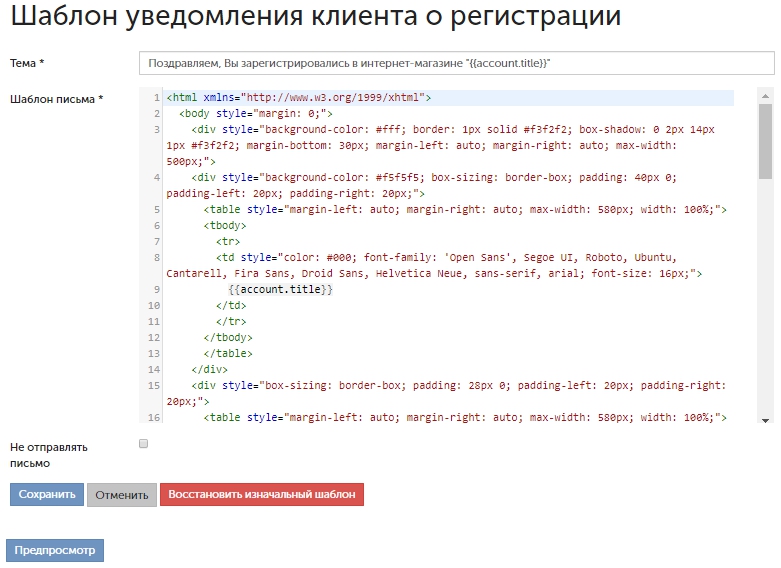The width and height of the screenshot is (781, 568).
Task: Click the code editor vertical scrollbar thumb
Action: 765,141
